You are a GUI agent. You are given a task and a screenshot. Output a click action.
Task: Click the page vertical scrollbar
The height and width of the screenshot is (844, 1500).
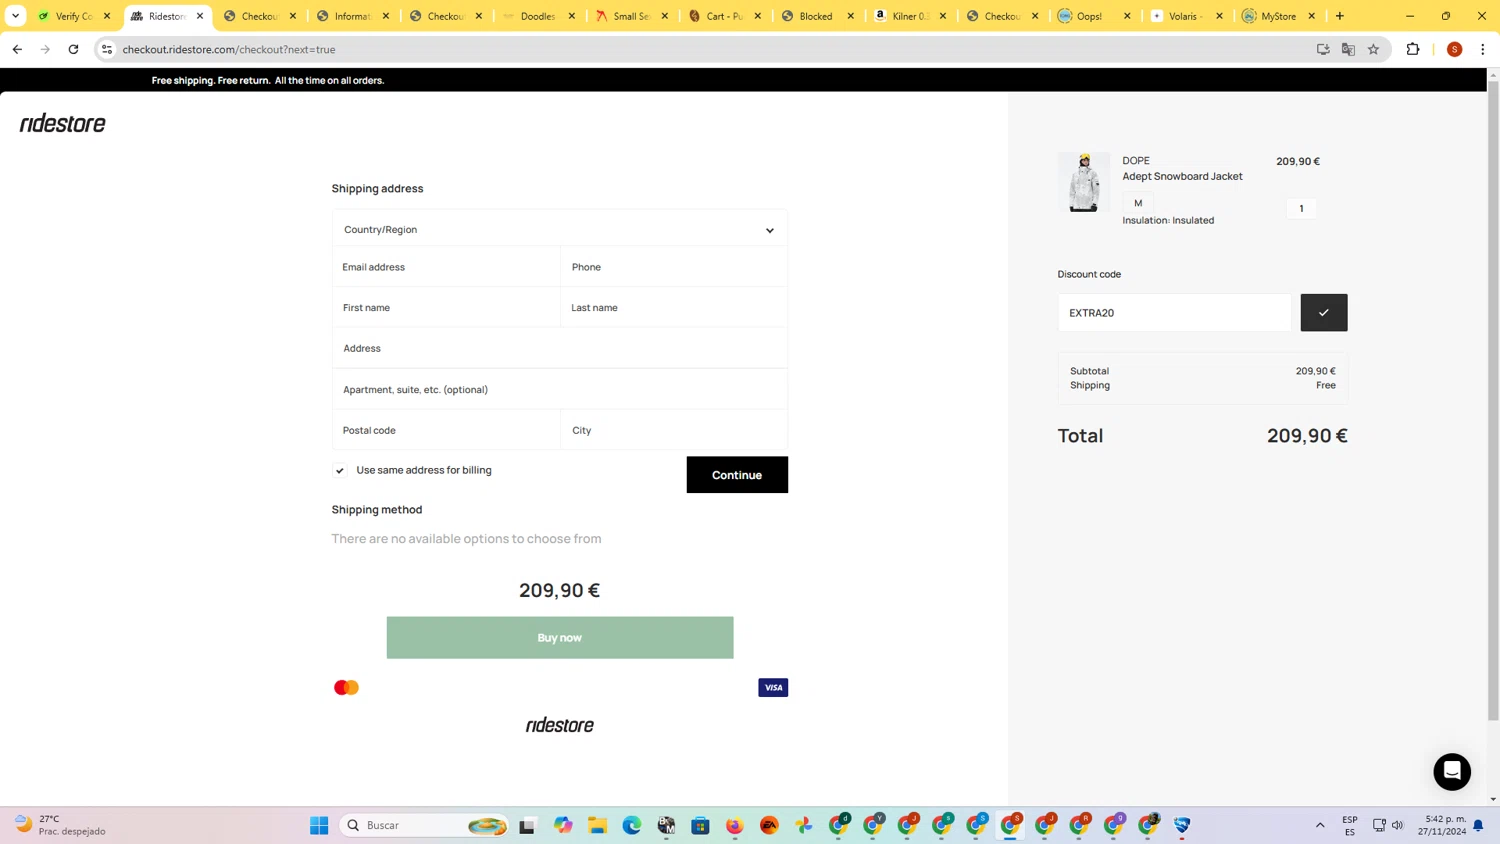coord(1493,400)
